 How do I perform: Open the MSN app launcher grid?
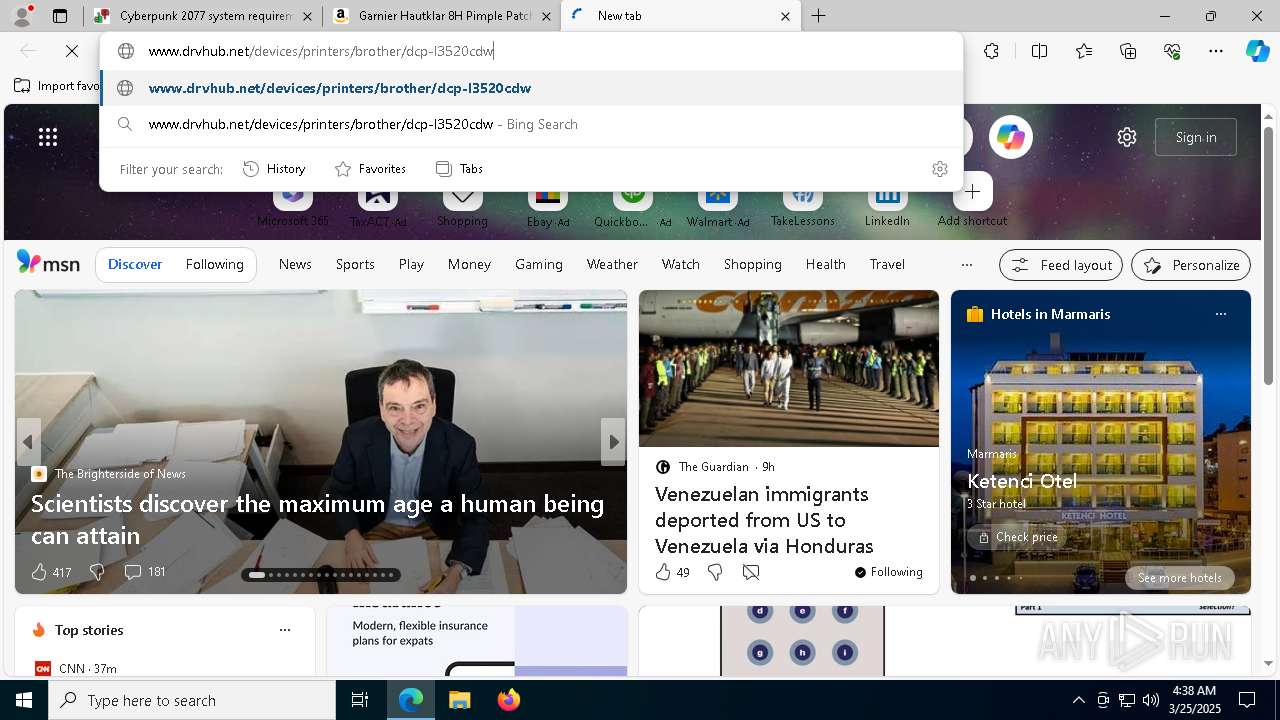click(x=48, y=137)
